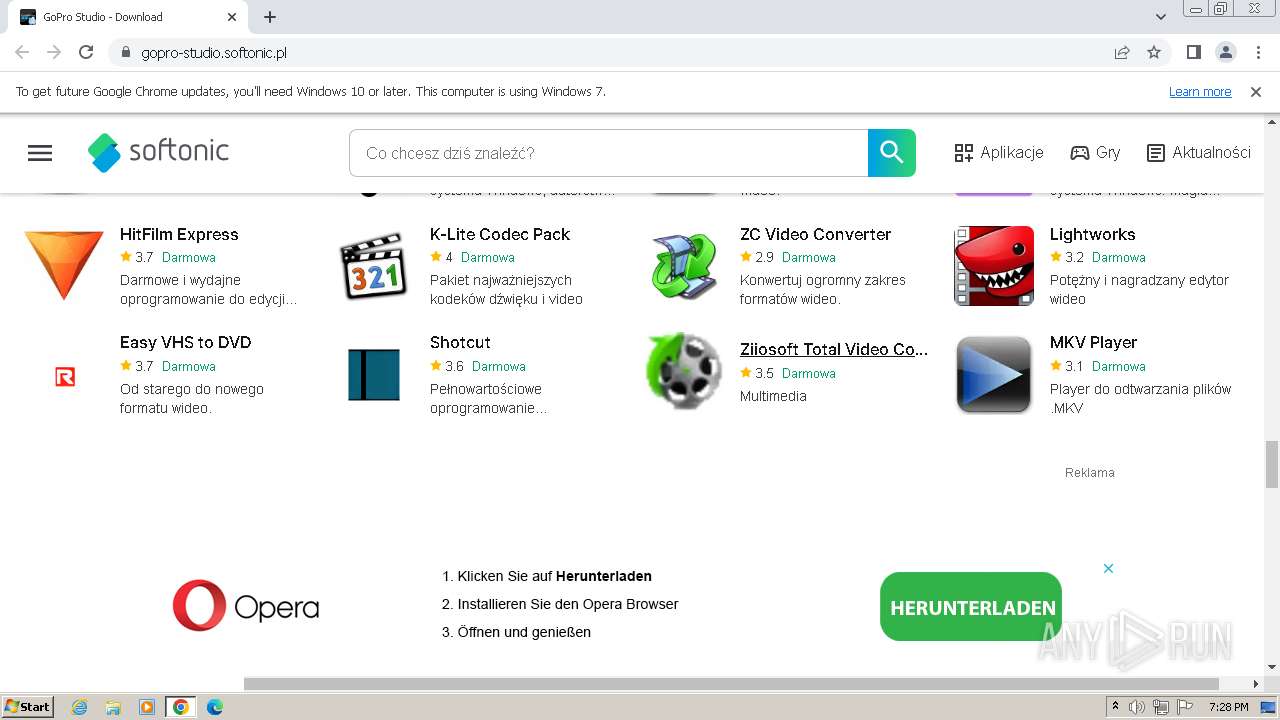
Task: Close the Opera advertisement with X
Action: [1108, 568]
